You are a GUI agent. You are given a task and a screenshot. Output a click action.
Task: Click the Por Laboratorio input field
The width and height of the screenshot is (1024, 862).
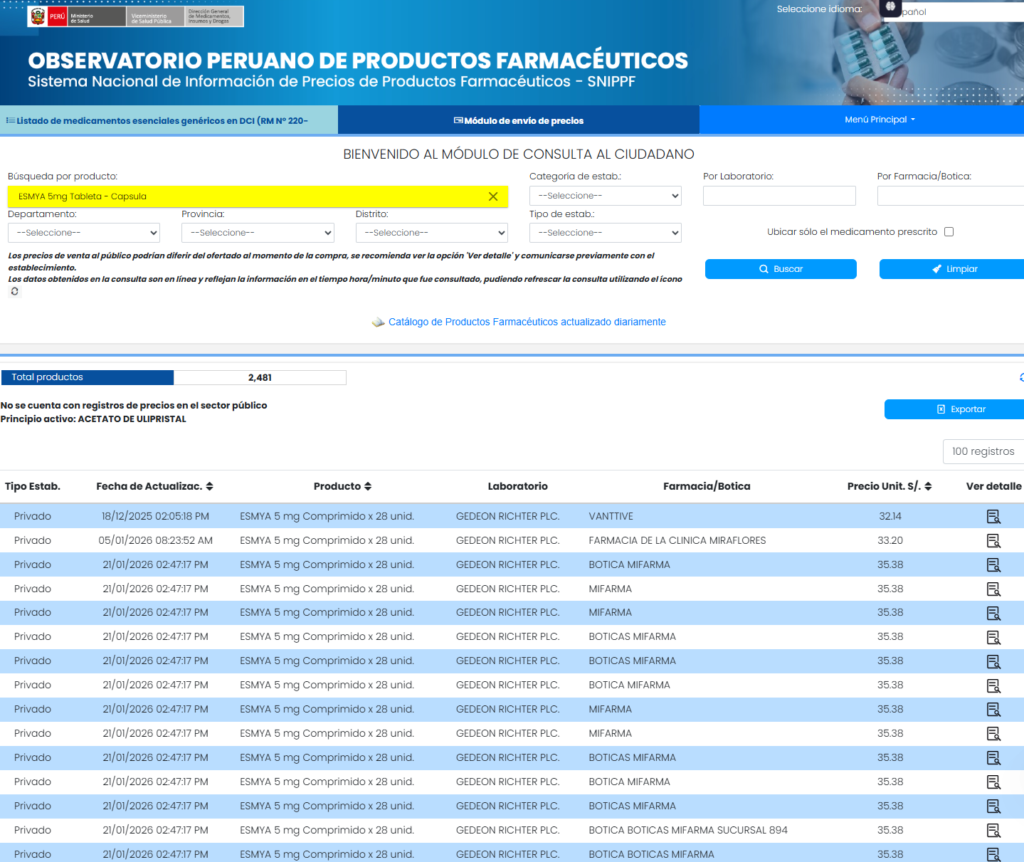pyautogui.click(x=779, y=196)
